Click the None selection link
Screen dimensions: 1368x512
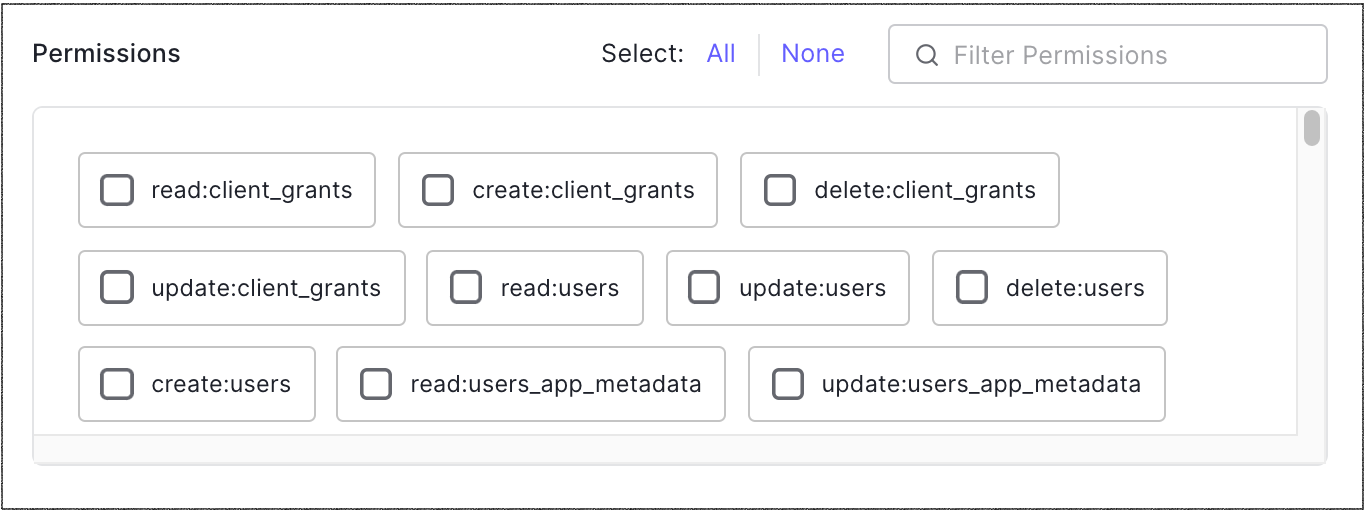(812, 54)
